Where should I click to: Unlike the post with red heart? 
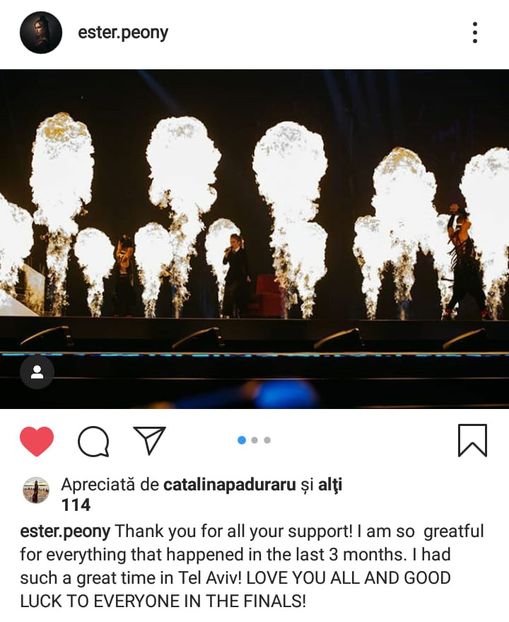point(36,441)
